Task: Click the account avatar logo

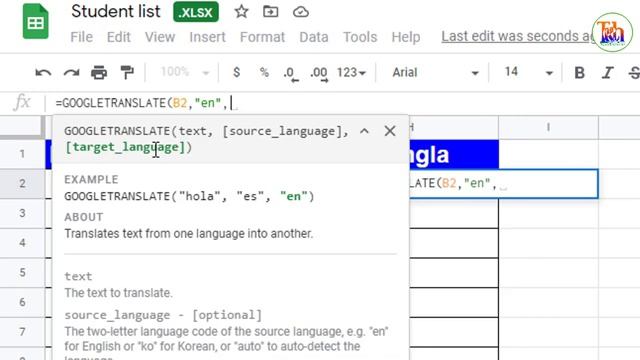Action: tap(612, 32)
